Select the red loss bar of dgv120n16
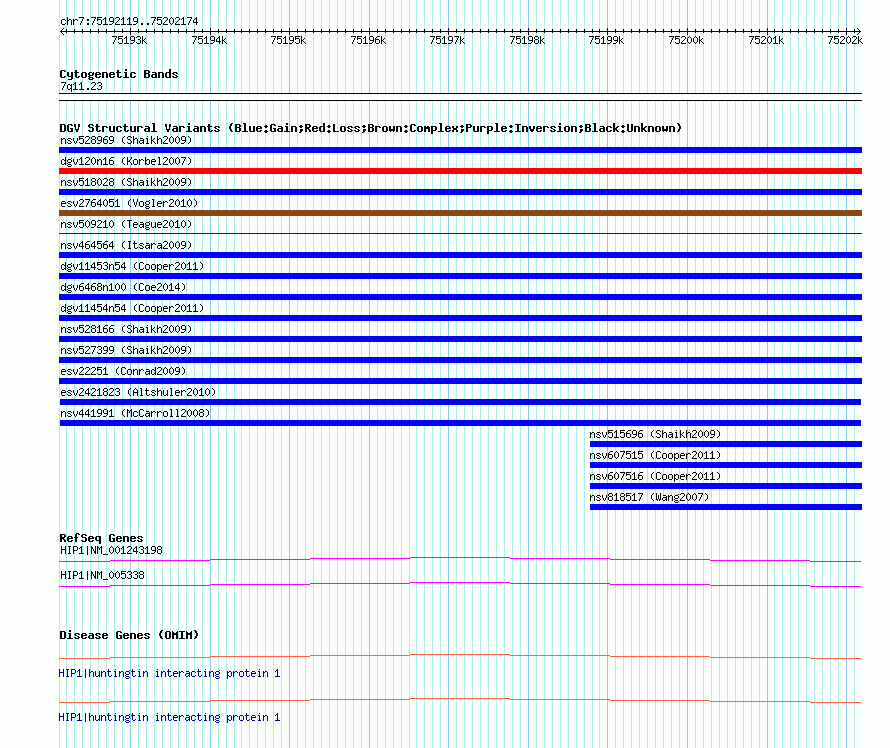This screenshot has height=748, width=890. click(x=460, y=171)
